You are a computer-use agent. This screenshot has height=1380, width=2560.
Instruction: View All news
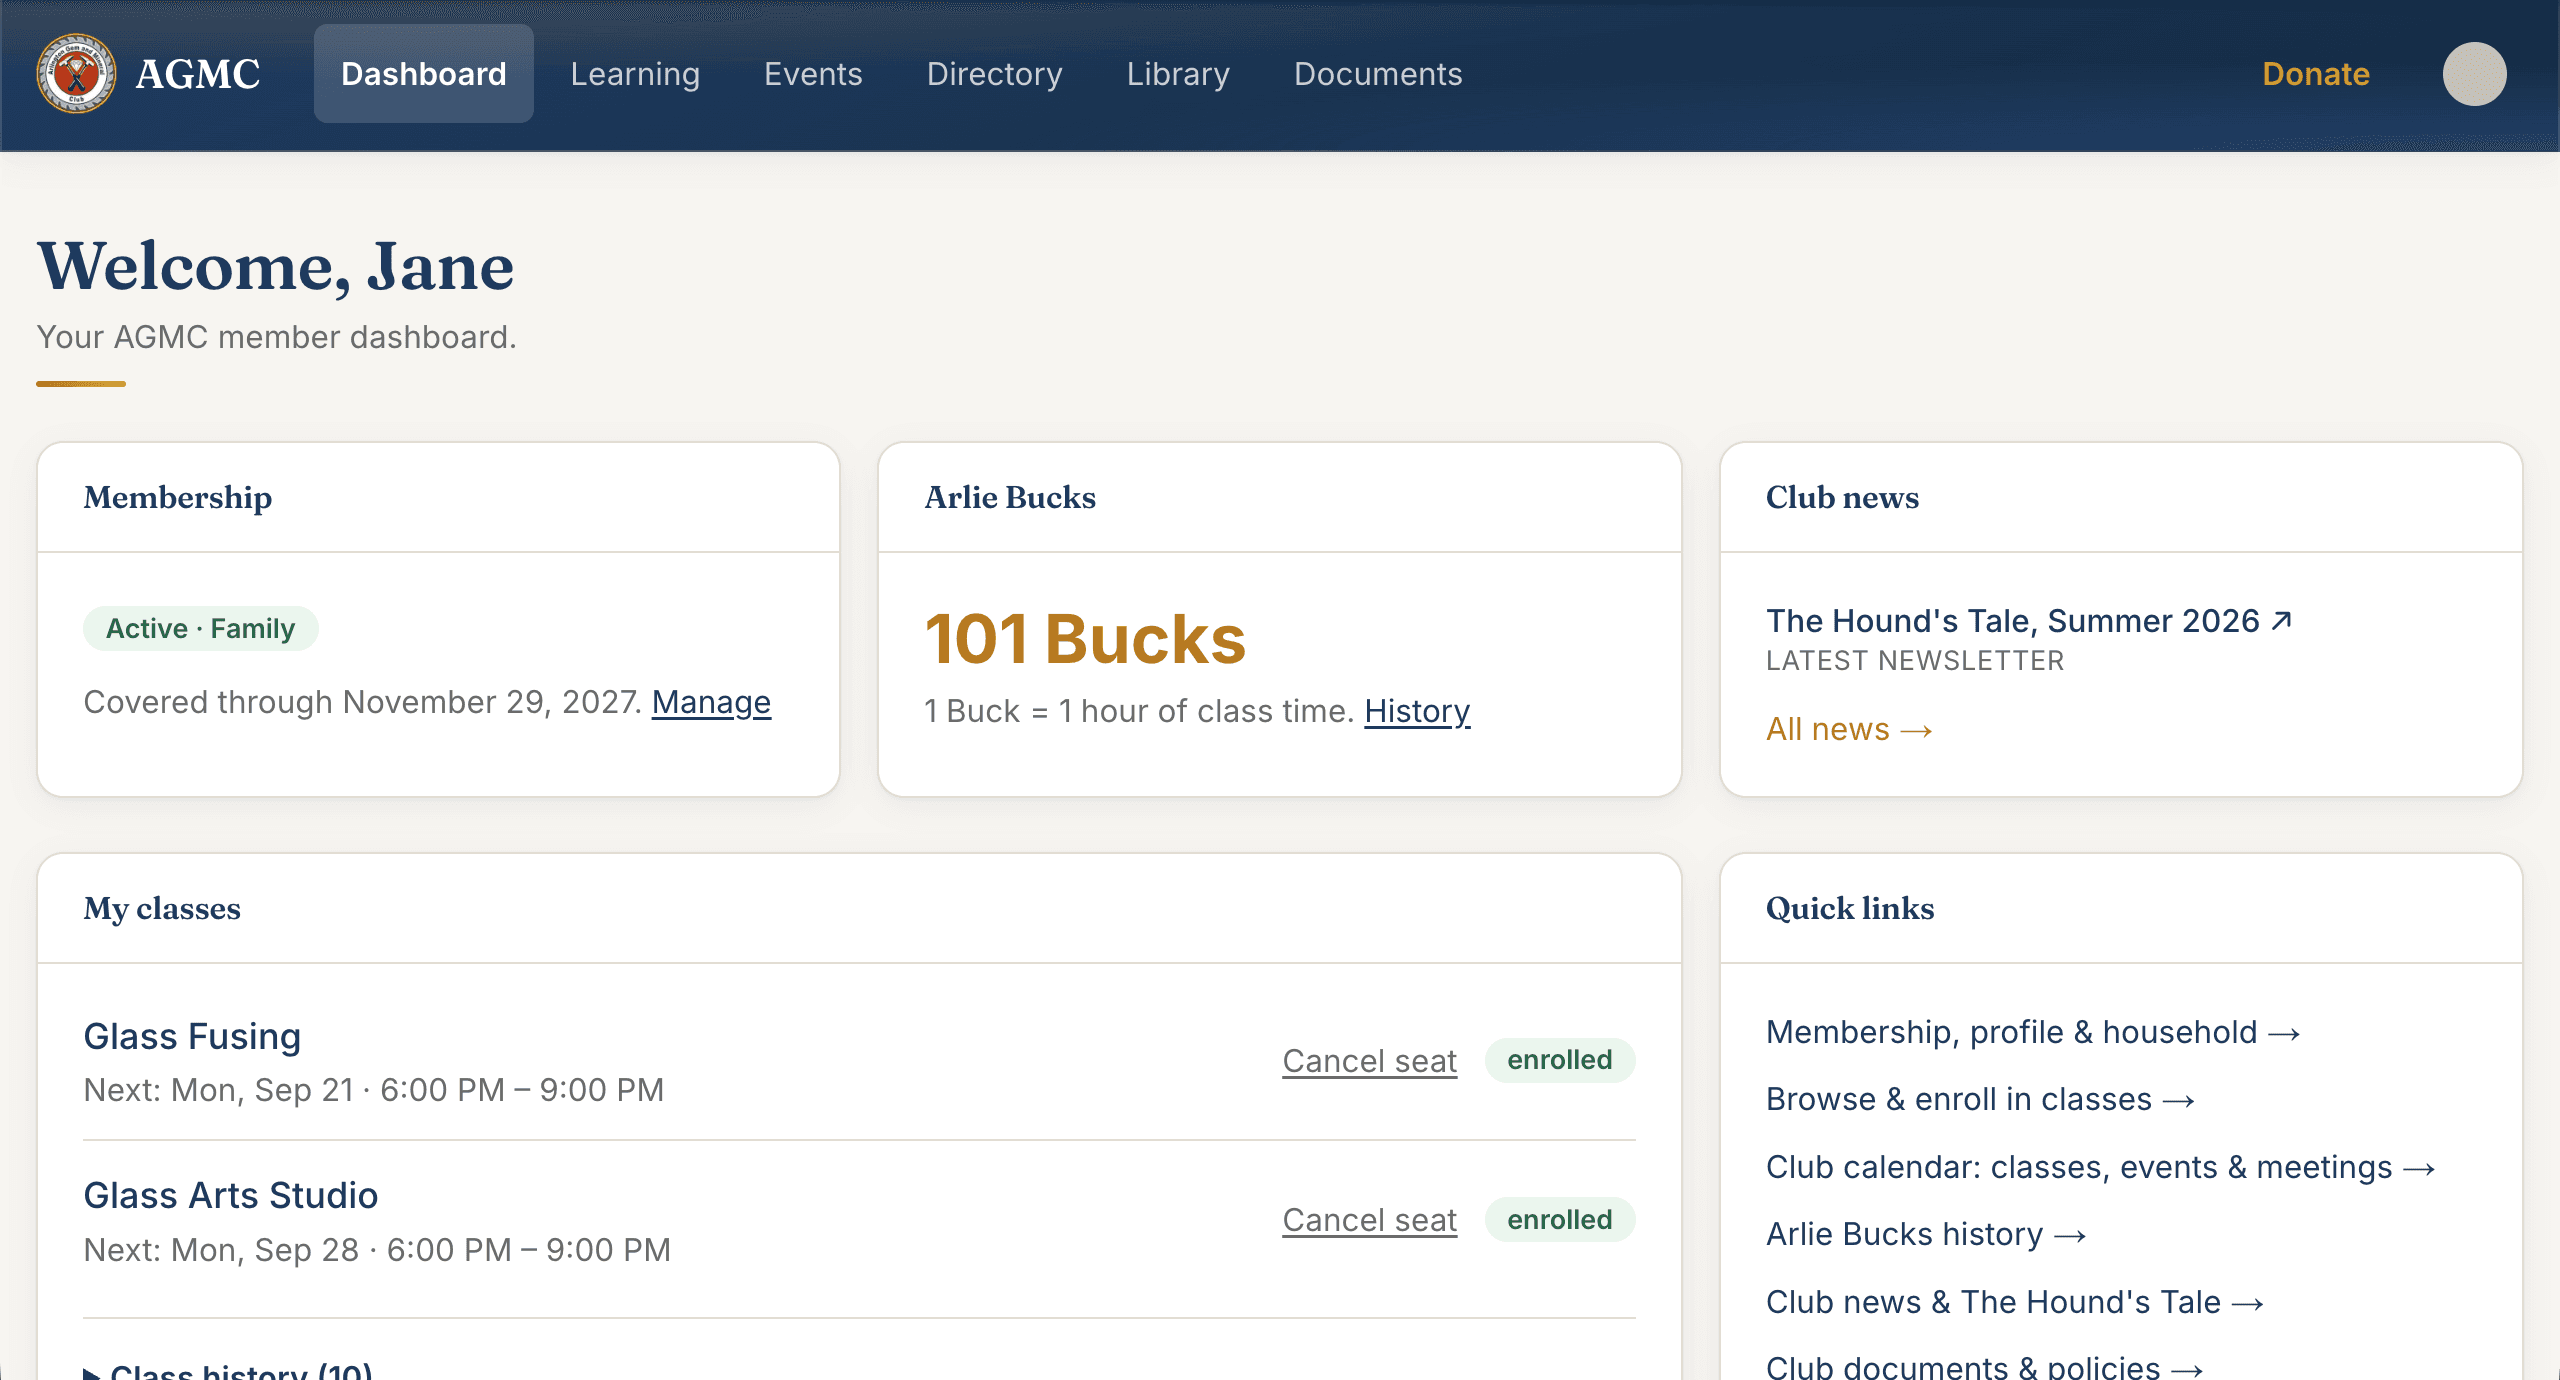(x=1848, y=729)
